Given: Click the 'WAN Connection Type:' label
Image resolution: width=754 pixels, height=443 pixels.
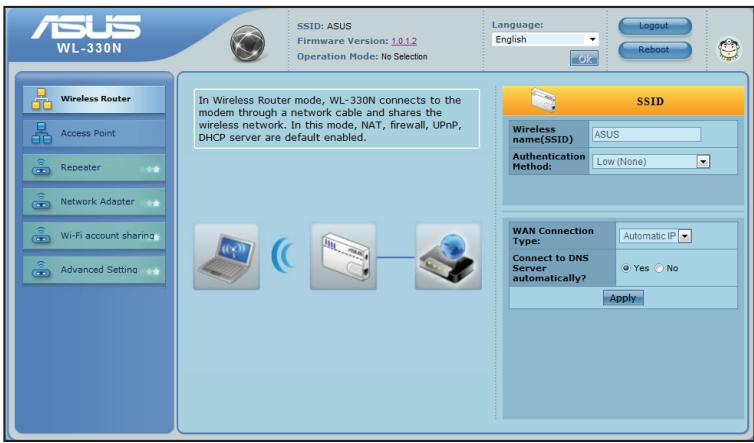Looking at the screenshot, I should pos(553,236).
